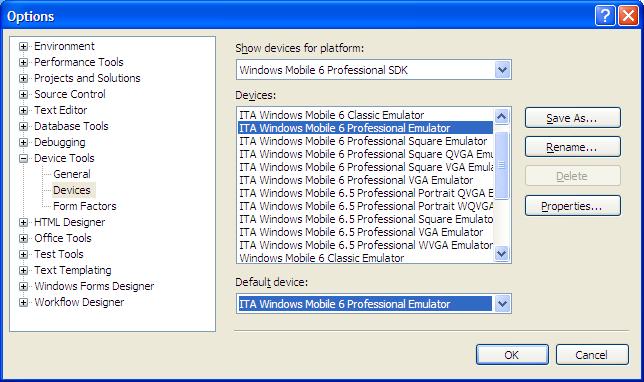Click the Help question mark button

click(x=605, y=16)
